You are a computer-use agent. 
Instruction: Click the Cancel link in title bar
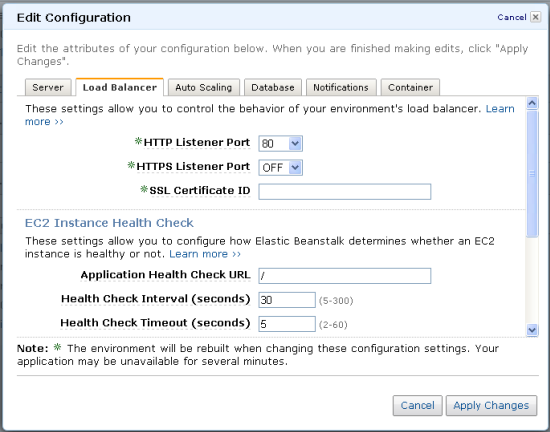click(512, 17)
